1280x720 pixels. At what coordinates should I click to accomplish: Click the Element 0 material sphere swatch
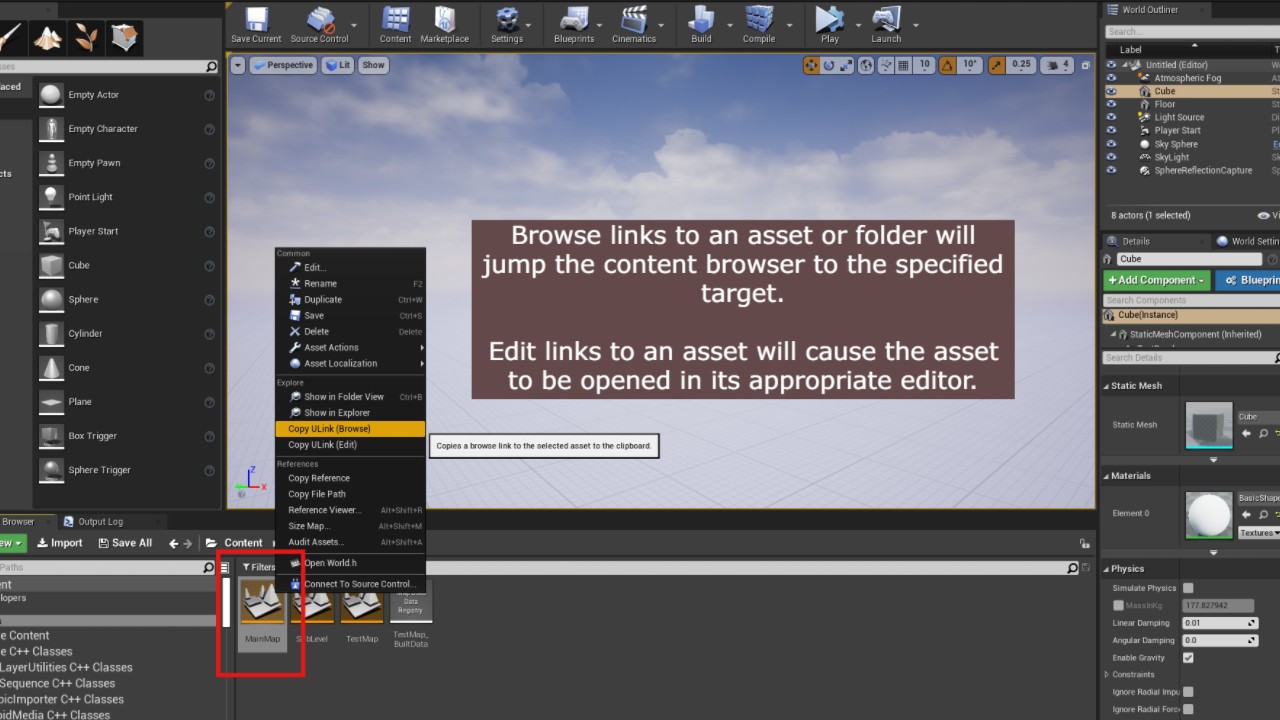click(x=1209, y=515)
